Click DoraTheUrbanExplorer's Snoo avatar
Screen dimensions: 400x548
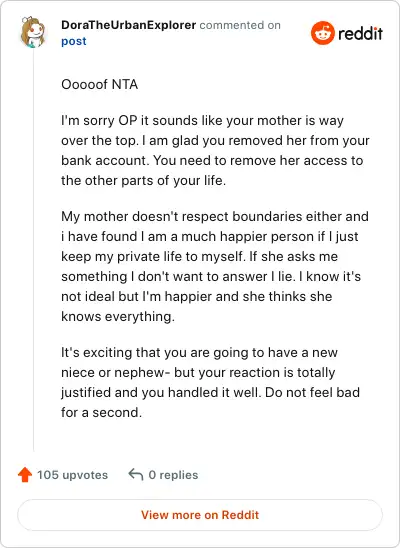coord(33,32)
